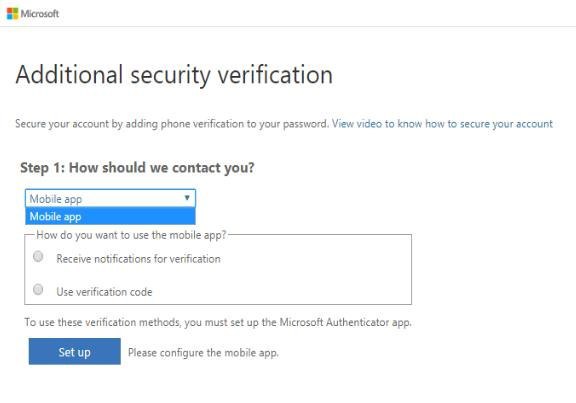Click the Microsoft wordmark text in header
Image resolution: width=576 pixels, height=403 pixels.
click(40, 14)
